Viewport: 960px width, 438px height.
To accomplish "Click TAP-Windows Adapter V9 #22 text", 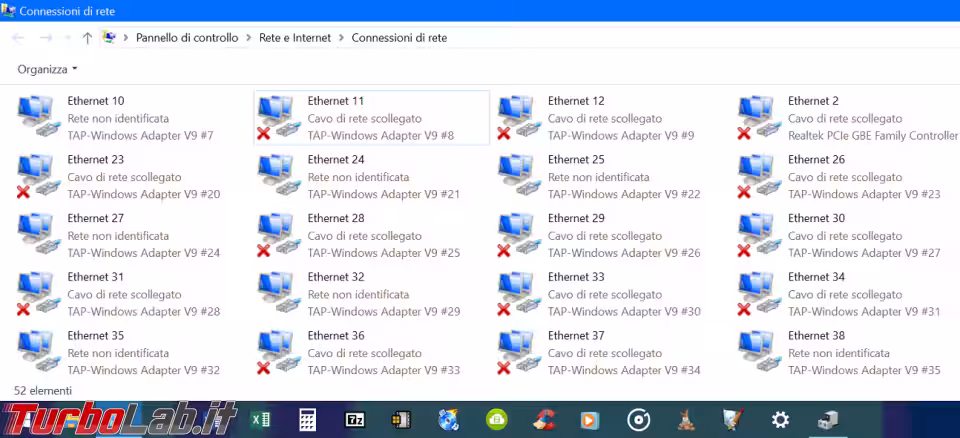I will click(x=624, y=194).
